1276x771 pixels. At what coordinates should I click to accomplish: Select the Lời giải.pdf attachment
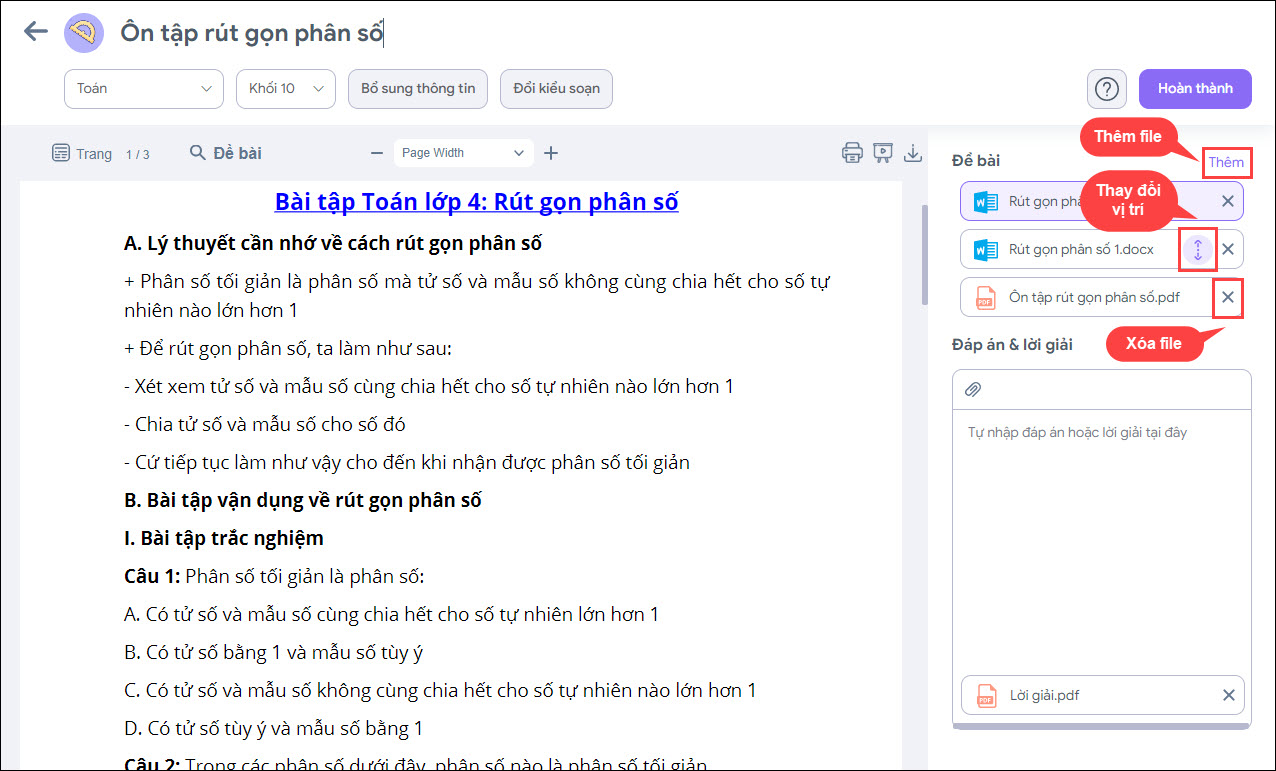tap(1102, 696)
